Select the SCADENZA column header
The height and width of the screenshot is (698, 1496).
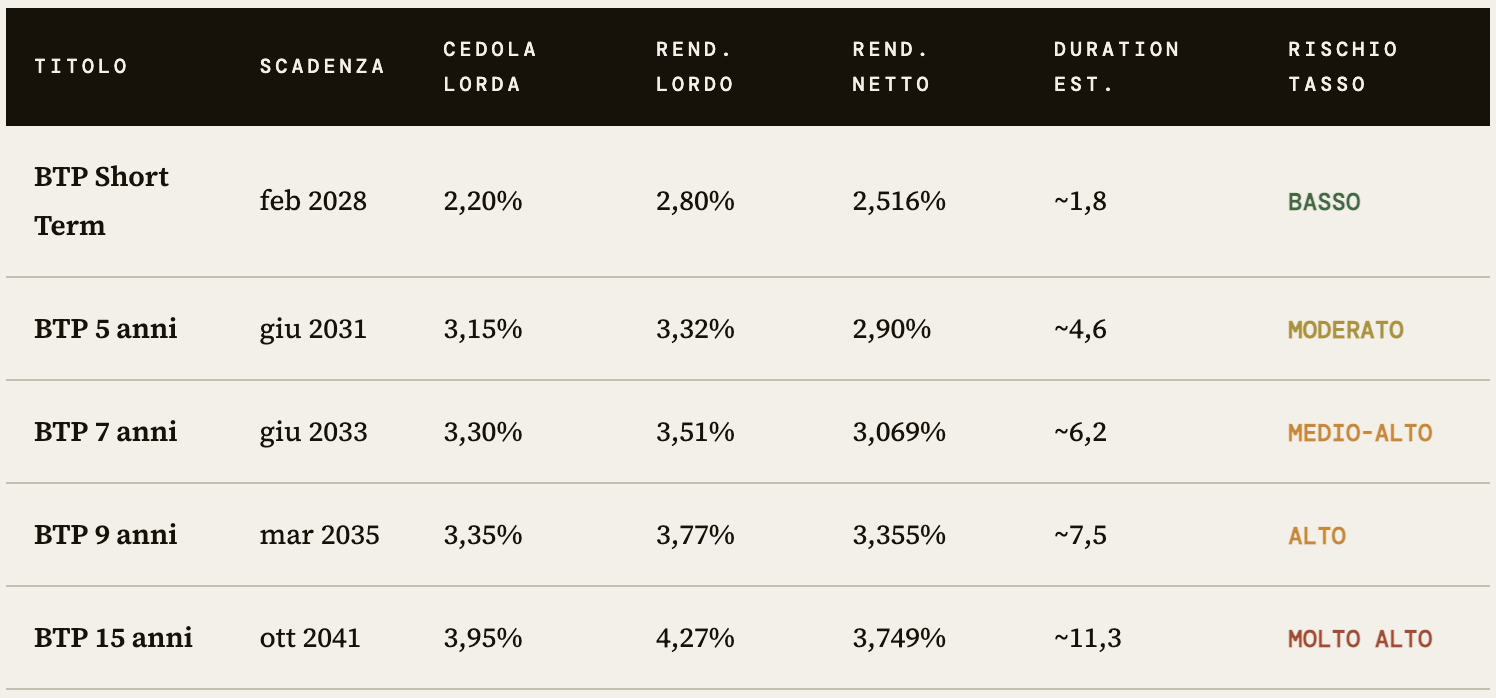pyautogui.click(x=322, y=67)
